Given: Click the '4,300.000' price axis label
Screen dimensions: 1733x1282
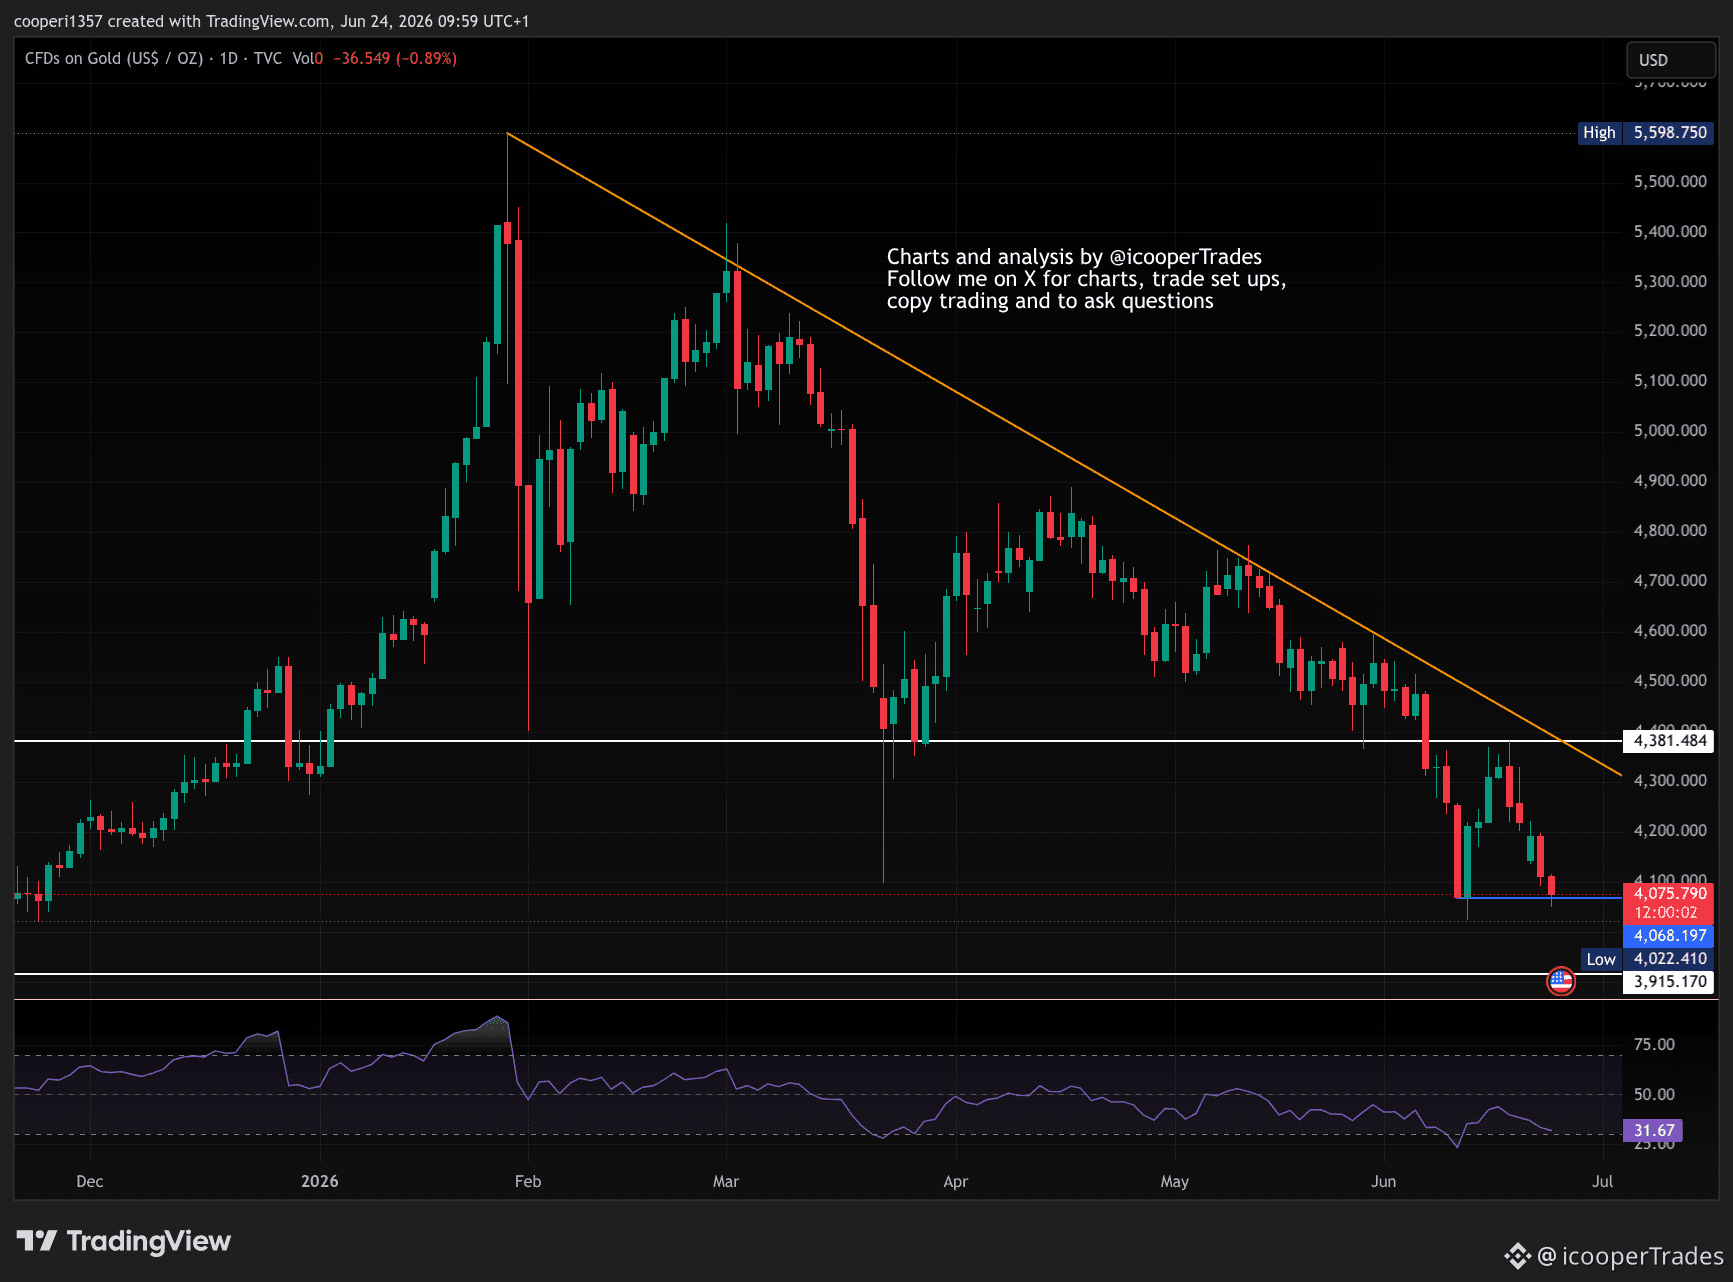Looking at the screenshot, I should click(x=1670, y=781).
